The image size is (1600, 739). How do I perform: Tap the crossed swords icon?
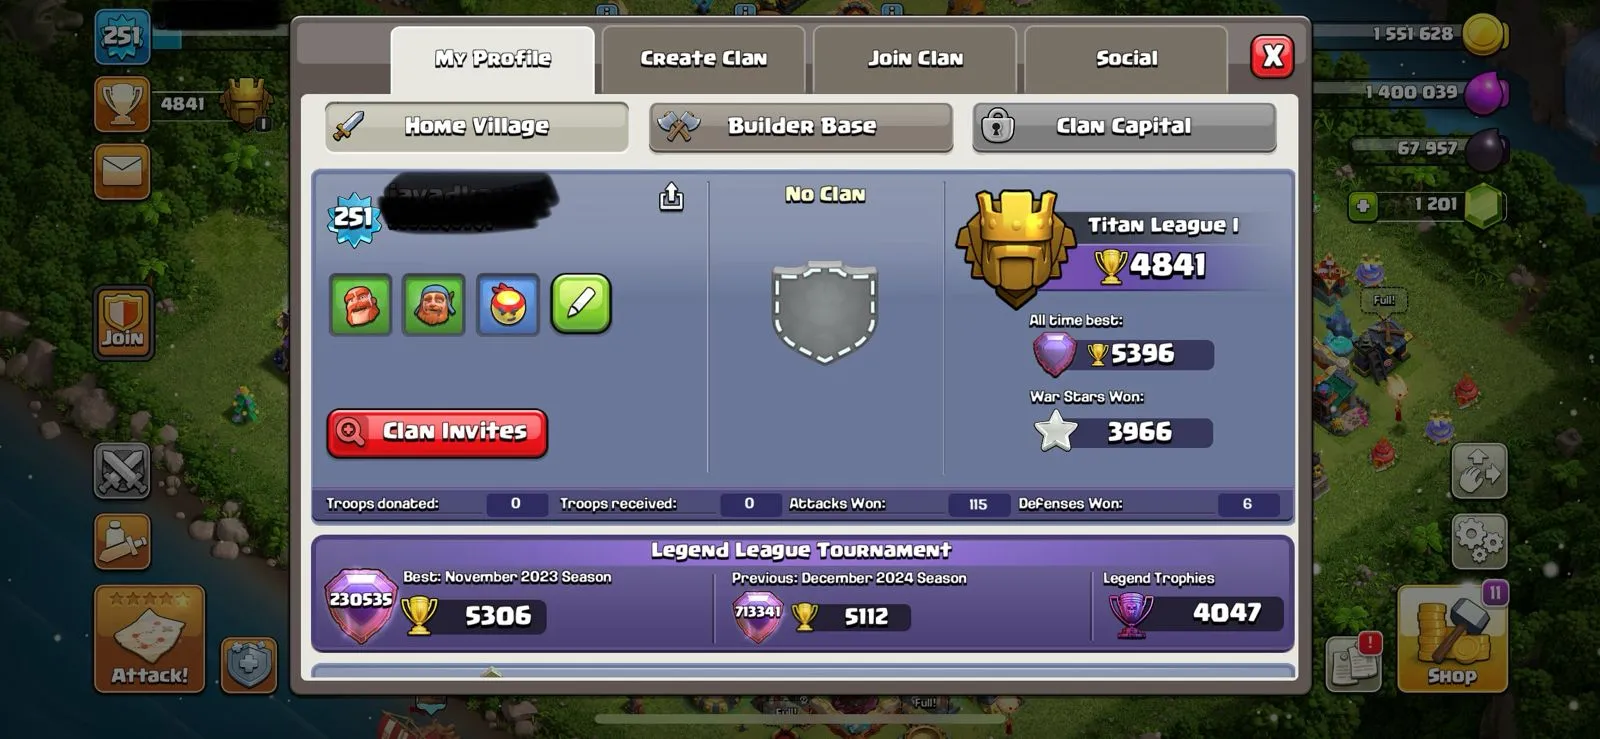click(122, 471)
